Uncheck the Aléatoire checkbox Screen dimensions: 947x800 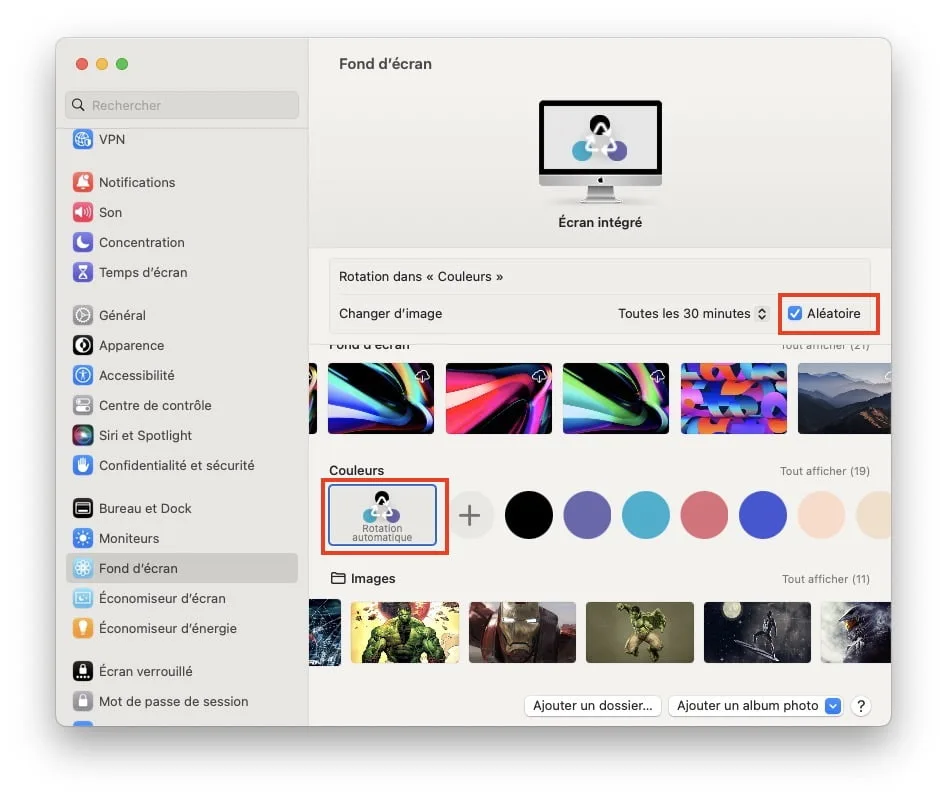pos(795,313)
